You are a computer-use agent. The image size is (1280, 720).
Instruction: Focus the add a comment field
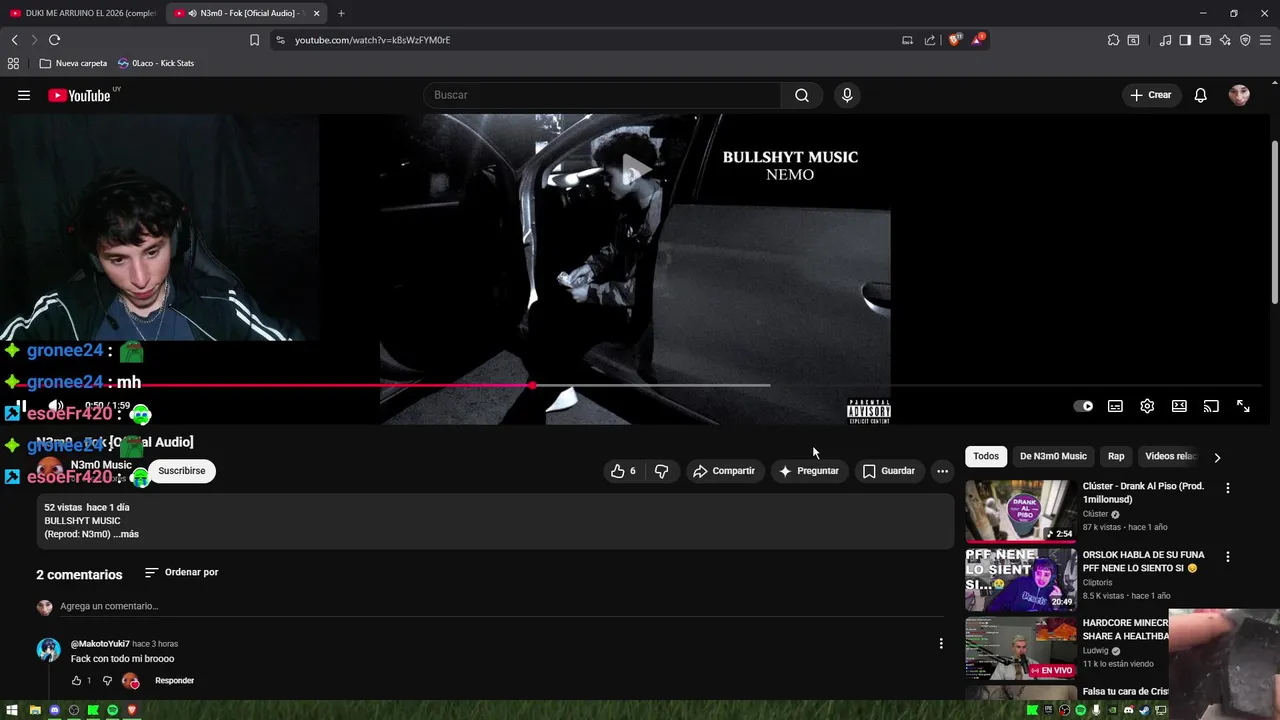(x=500, y=606)
